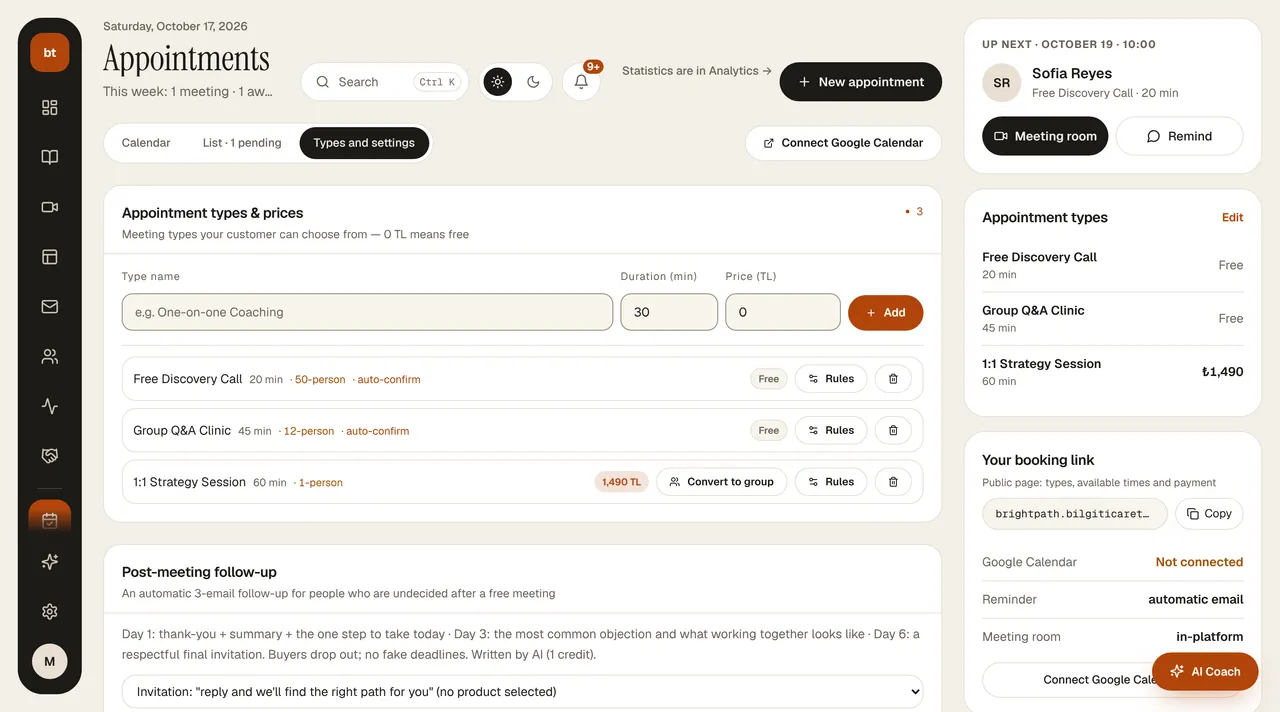Open Rules for 1:1 Strategy Session
This screenshot has height=712, width=1280.
click(x=832, y=482)
